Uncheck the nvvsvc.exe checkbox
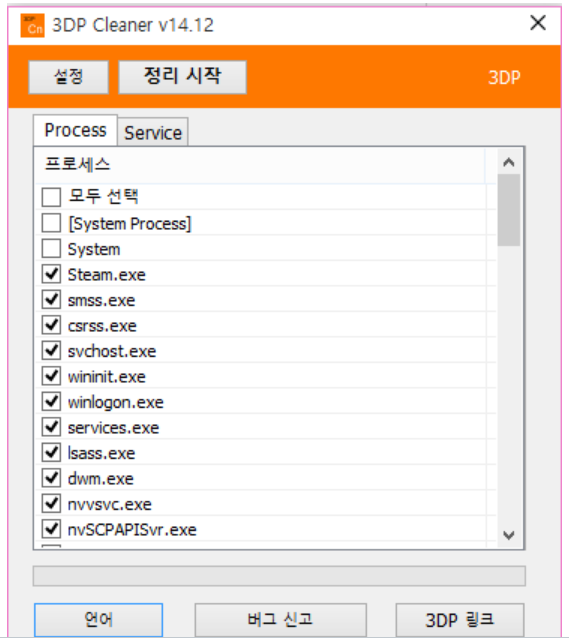 pyautogui.click(x=51, y=503)
